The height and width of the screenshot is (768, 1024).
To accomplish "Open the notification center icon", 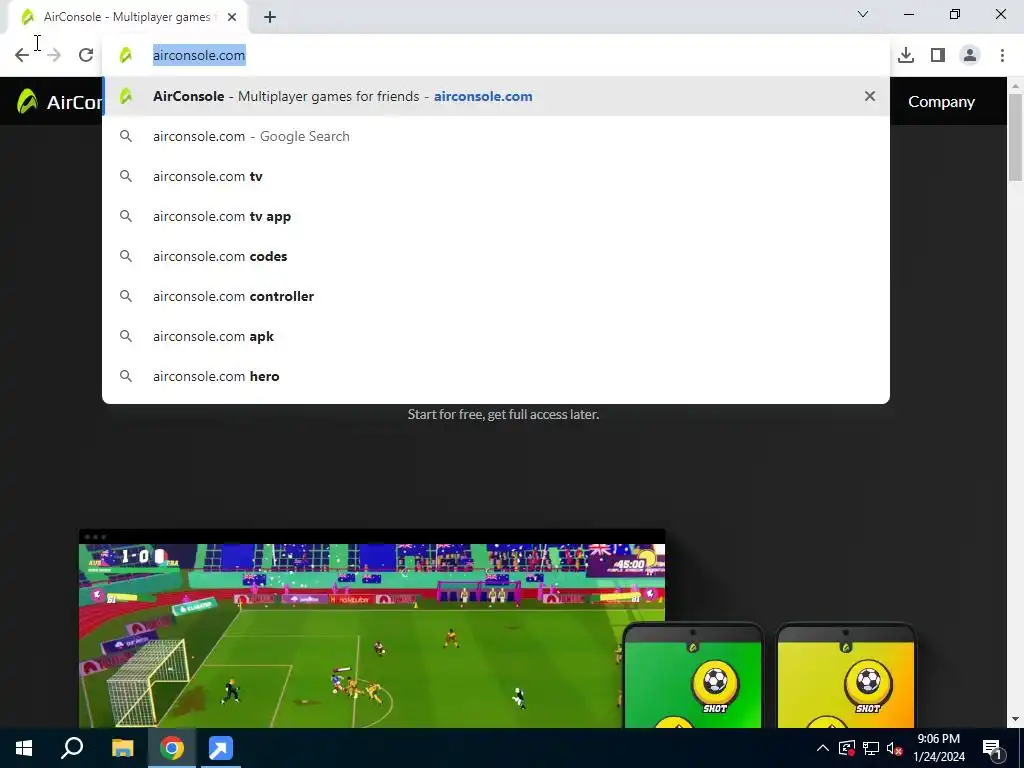I will click(991, 749).
